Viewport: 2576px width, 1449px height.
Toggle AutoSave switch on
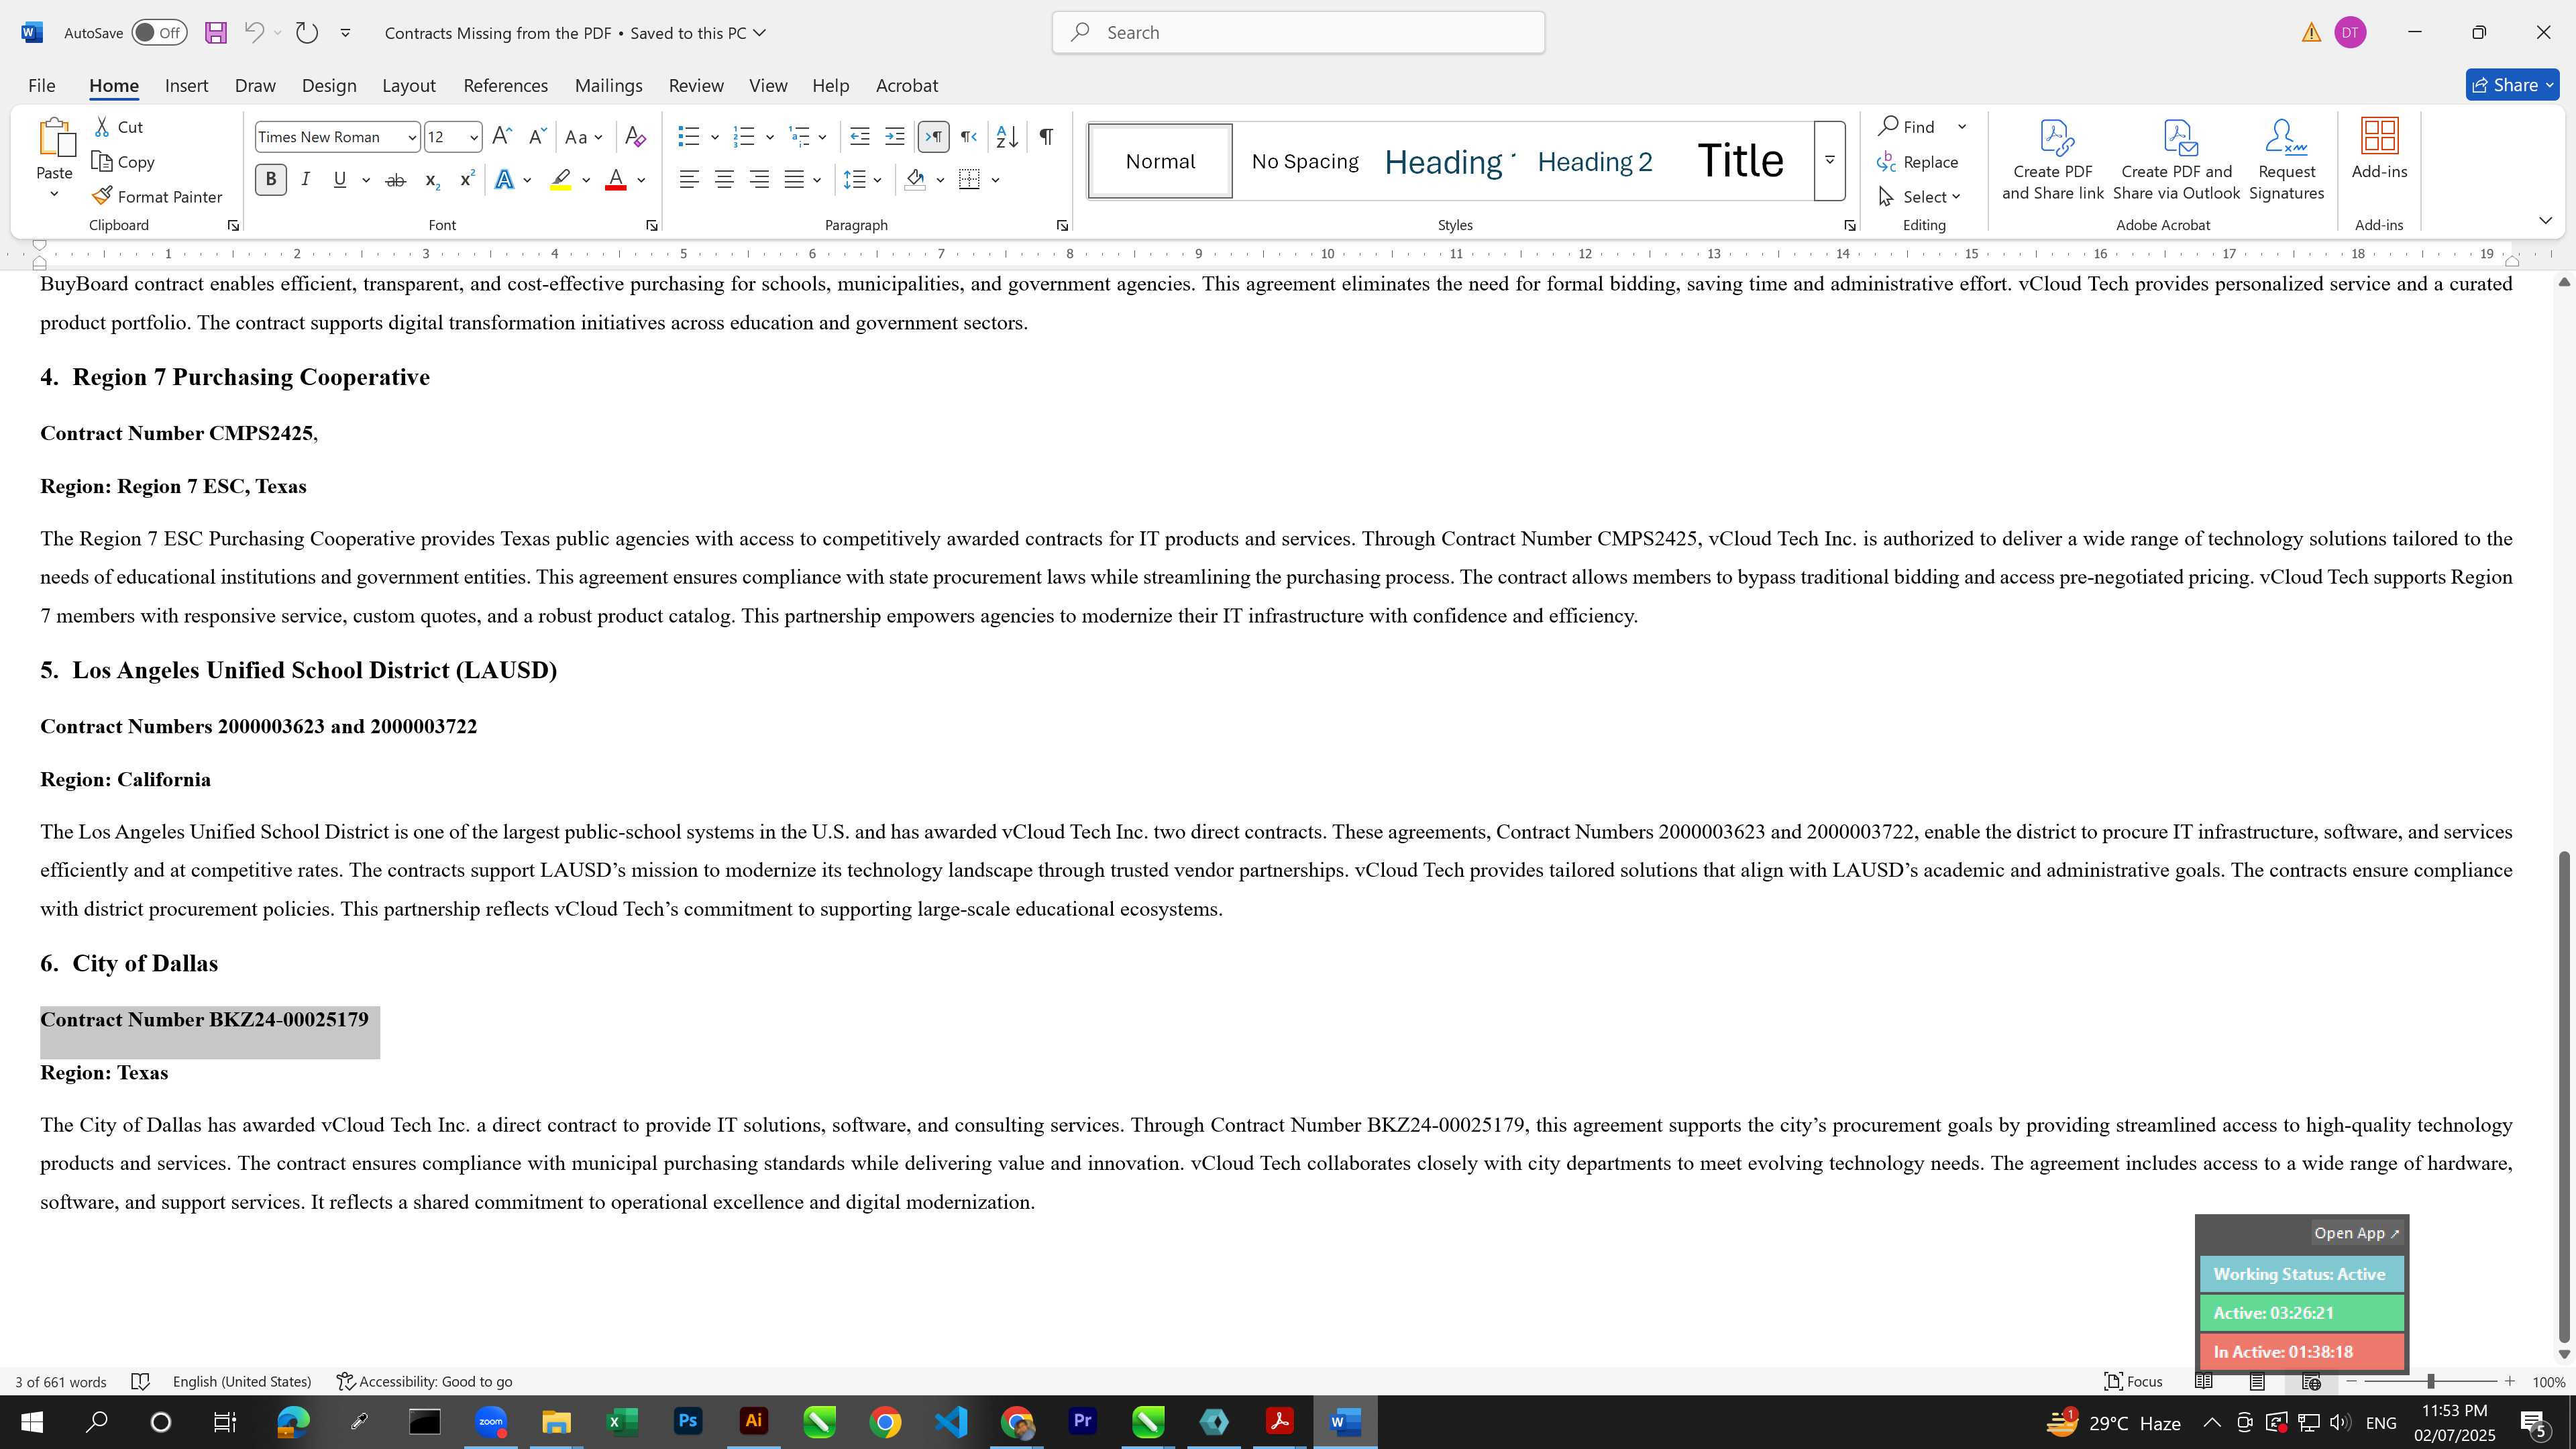(159, 32)
